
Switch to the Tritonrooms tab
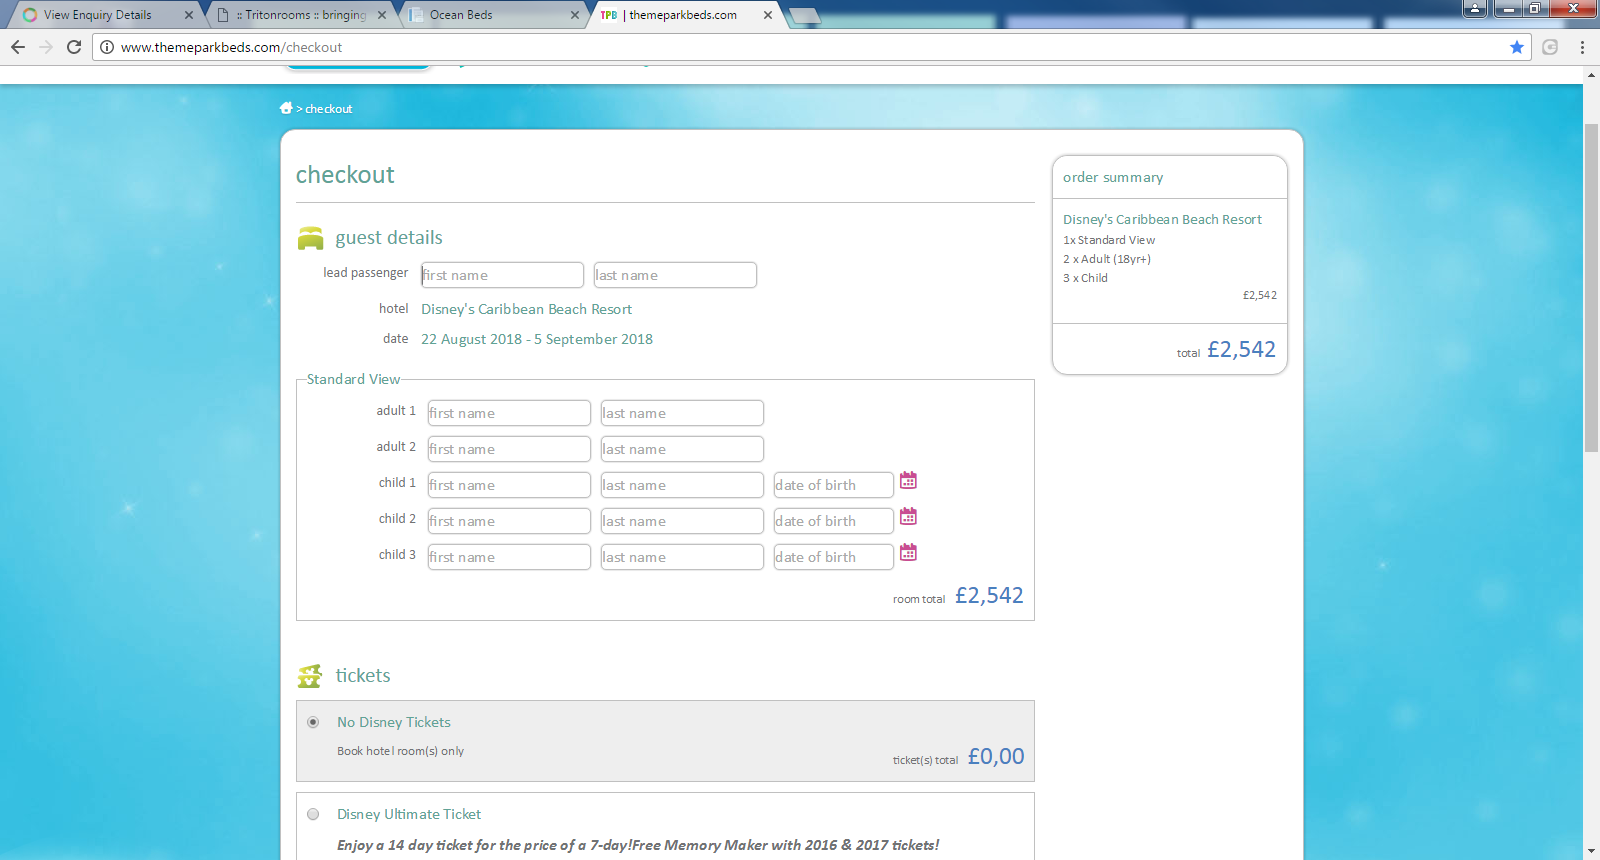[x=300, y=15]
